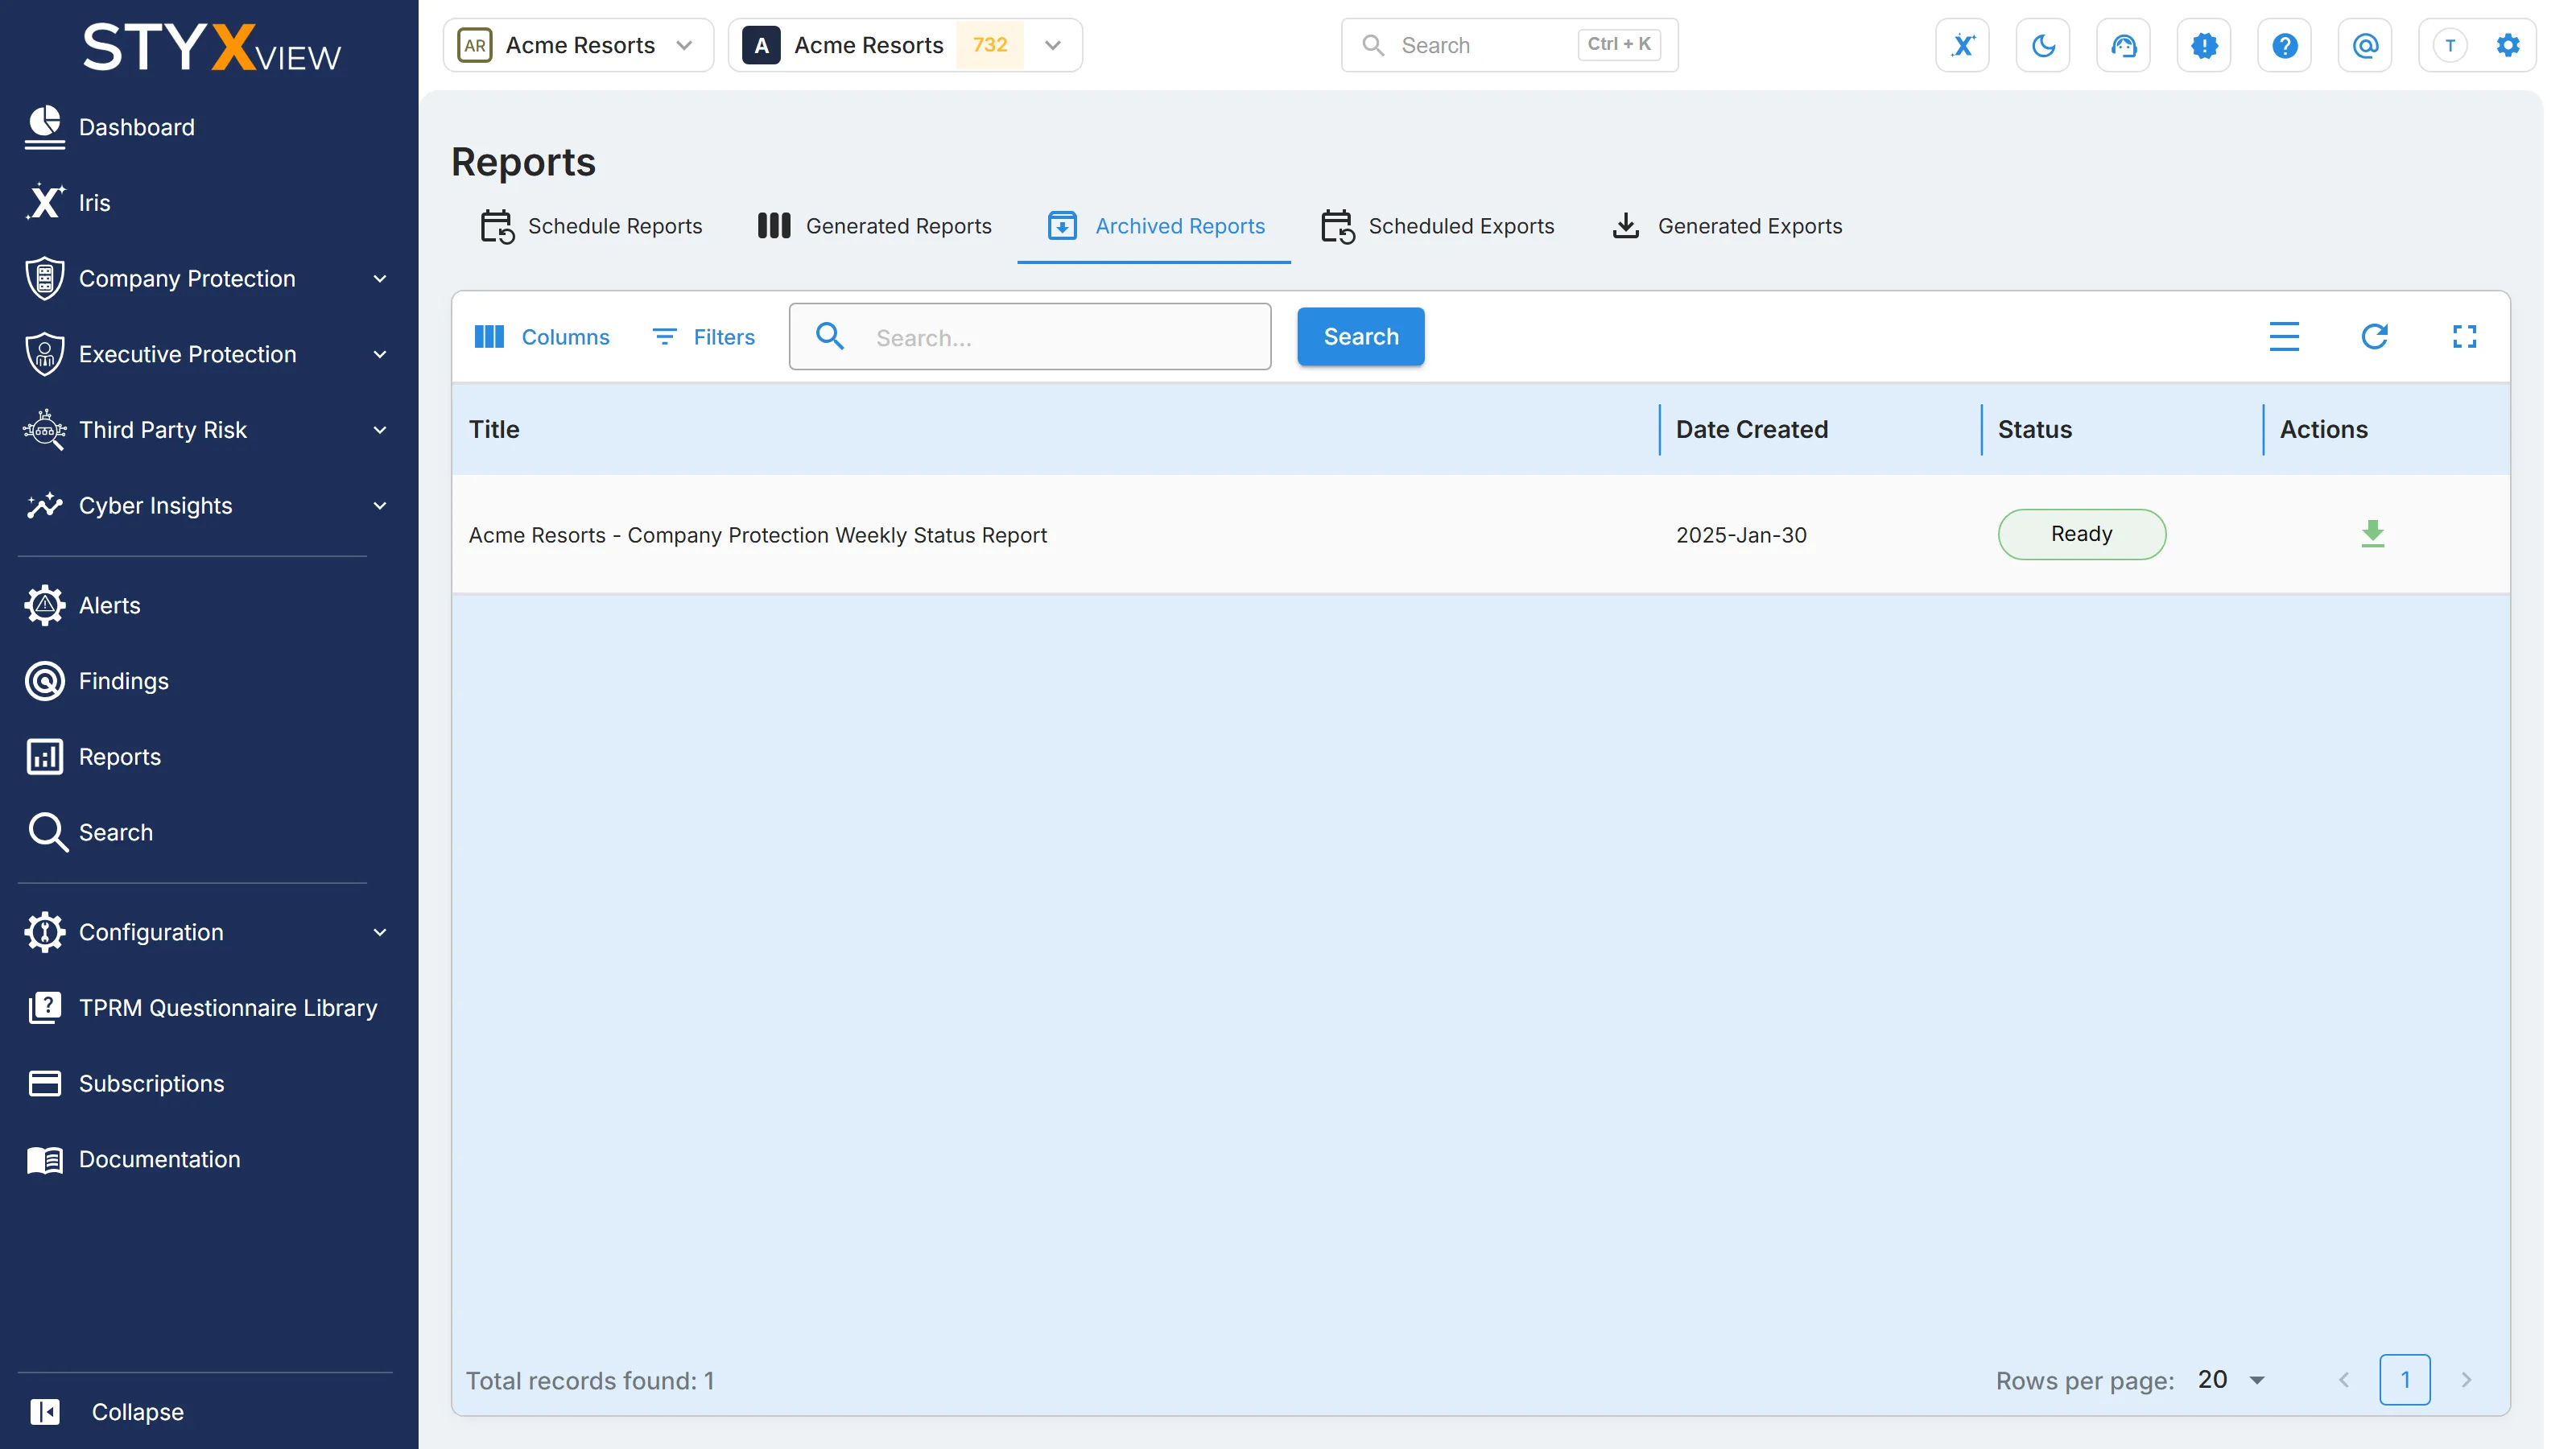Image resolution: width=2576 pixels, height=1449 pixels.
Task: Open Iris from the sidebar
Action: pyautogui.click(x=68, y=203)
